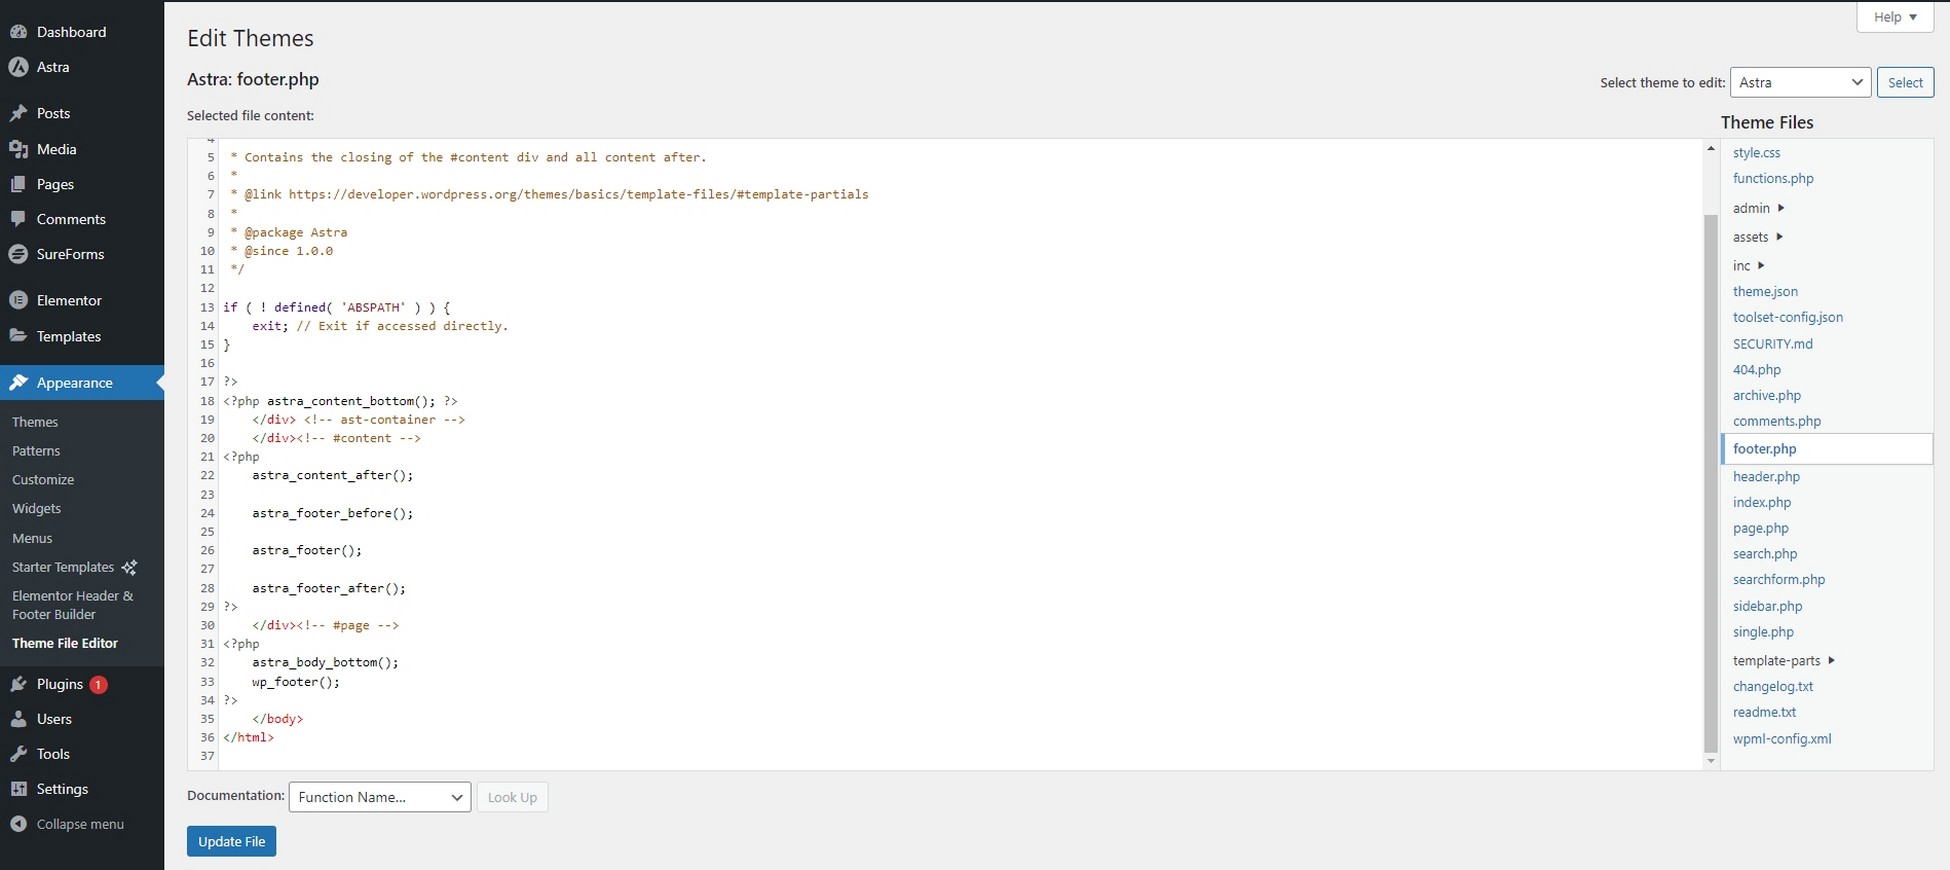Click the code editor scroll-down arrow

point(1711,761)
